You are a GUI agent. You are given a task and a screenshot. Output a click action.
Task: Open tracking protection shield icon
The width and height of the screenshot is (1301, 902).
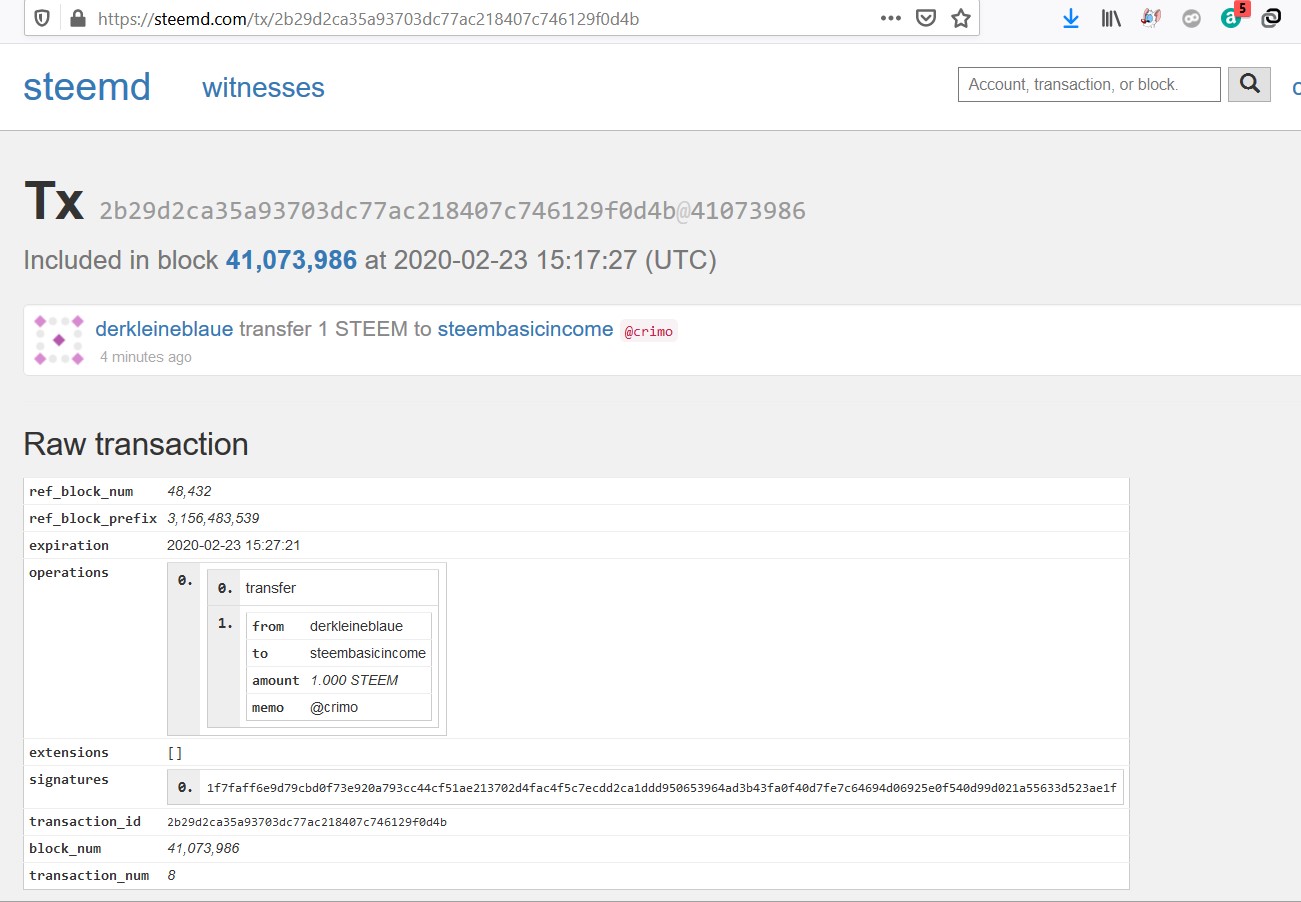pos(43,18)
